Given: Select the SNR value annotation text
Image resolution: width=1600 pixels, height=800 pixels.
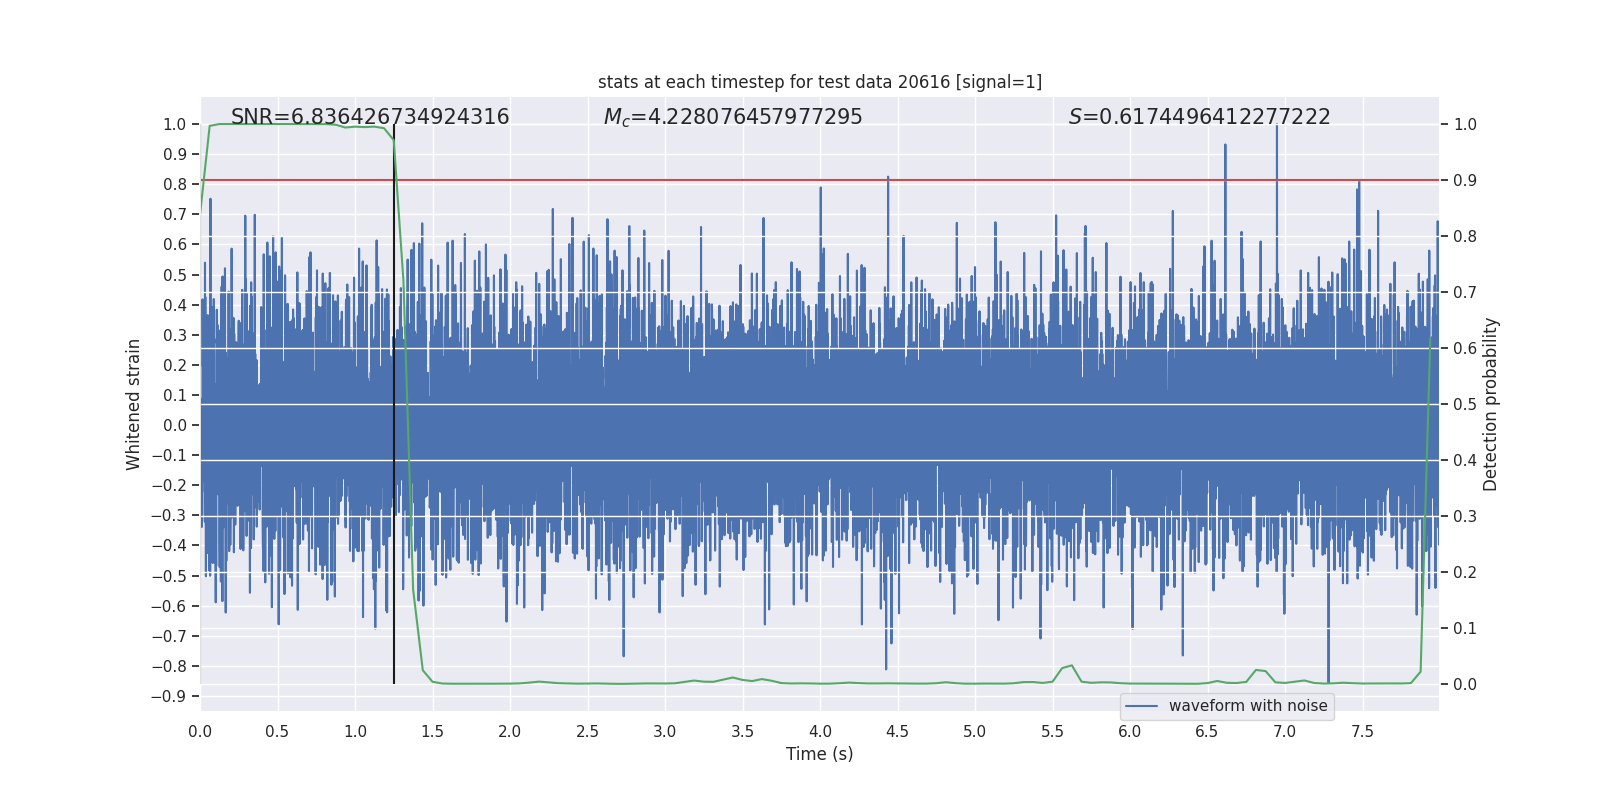Looking at the screenshot, I should (x=370, y=117).
